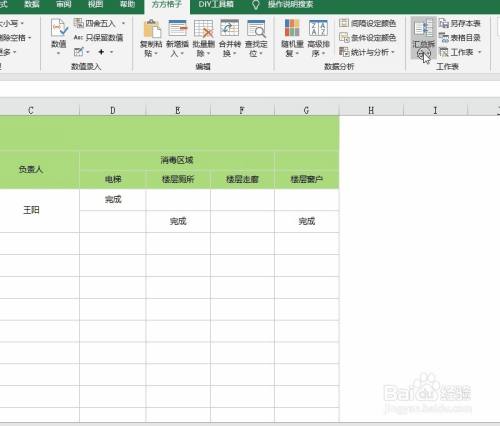Select the 电梯 column heading cell
500x426 pixels.
(x=113, y=179)
